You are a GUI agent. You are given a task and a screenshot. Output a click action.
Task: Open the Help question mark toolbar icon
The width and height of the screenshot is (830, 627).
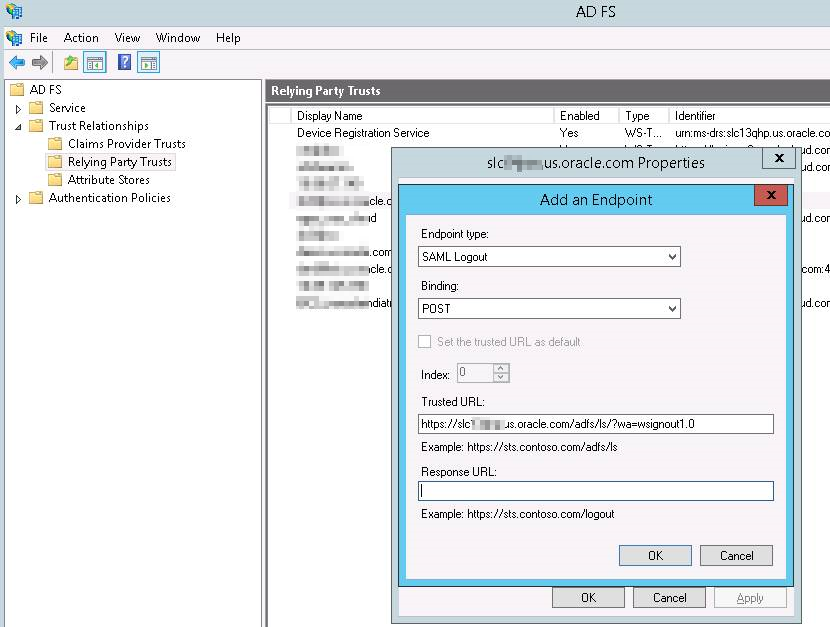tap(124, 62)
